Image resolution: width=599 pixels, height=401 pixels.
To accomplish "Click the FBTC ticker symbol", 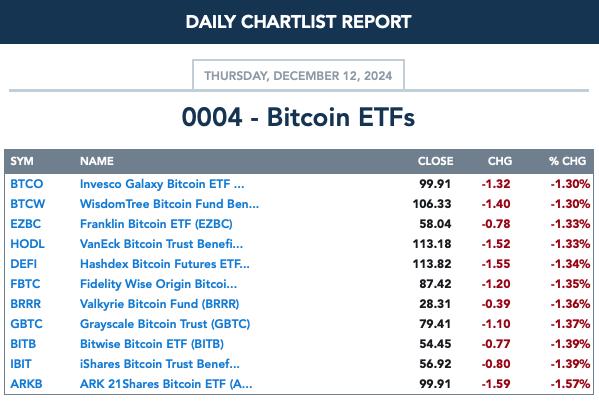I will 25,284.
